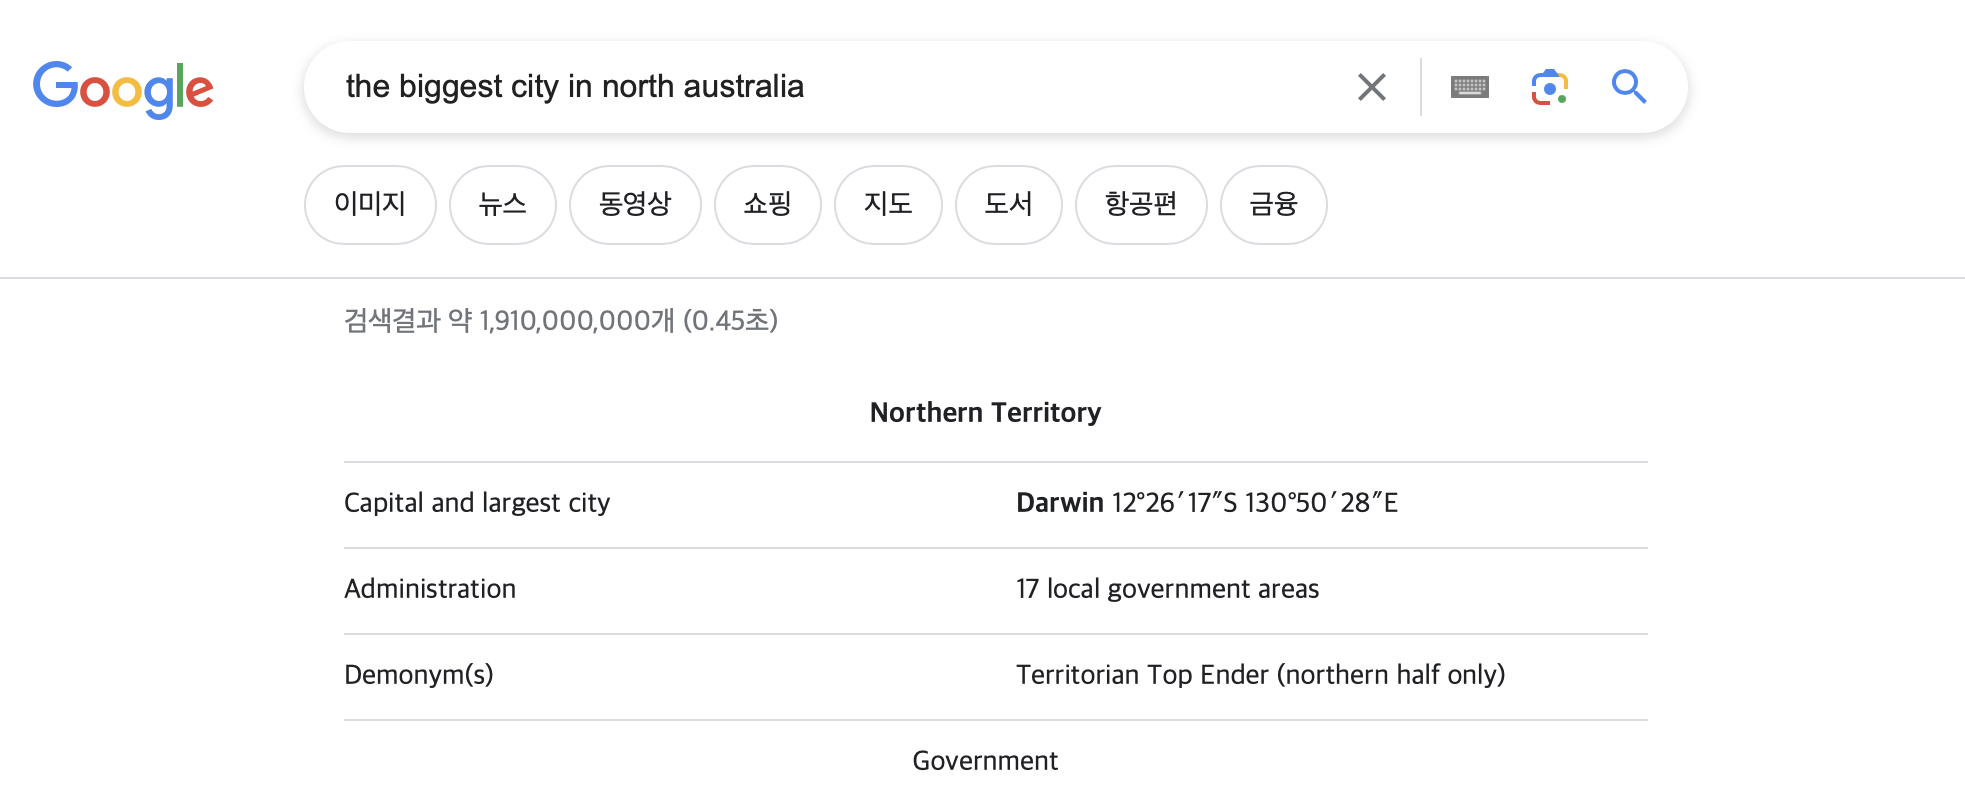
Task: Click the result count '검색결과 약 1,910,000,000개' text
Action: [x=509, y=320]
